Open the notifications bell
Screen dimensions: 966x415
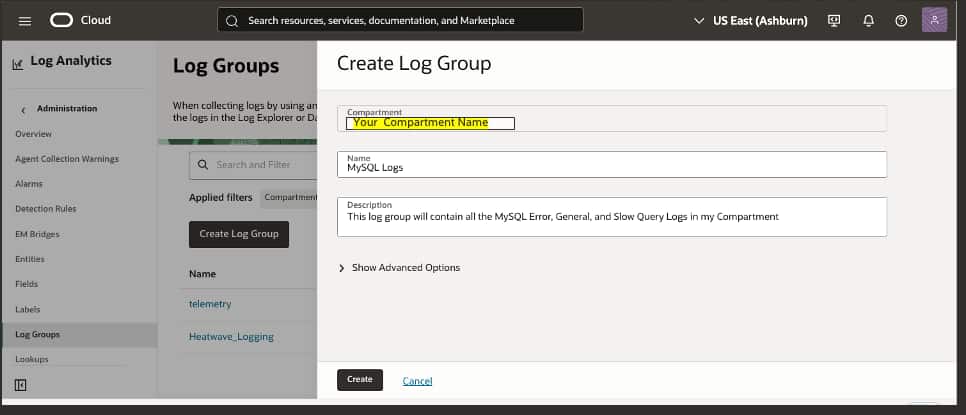pos(868,20)
